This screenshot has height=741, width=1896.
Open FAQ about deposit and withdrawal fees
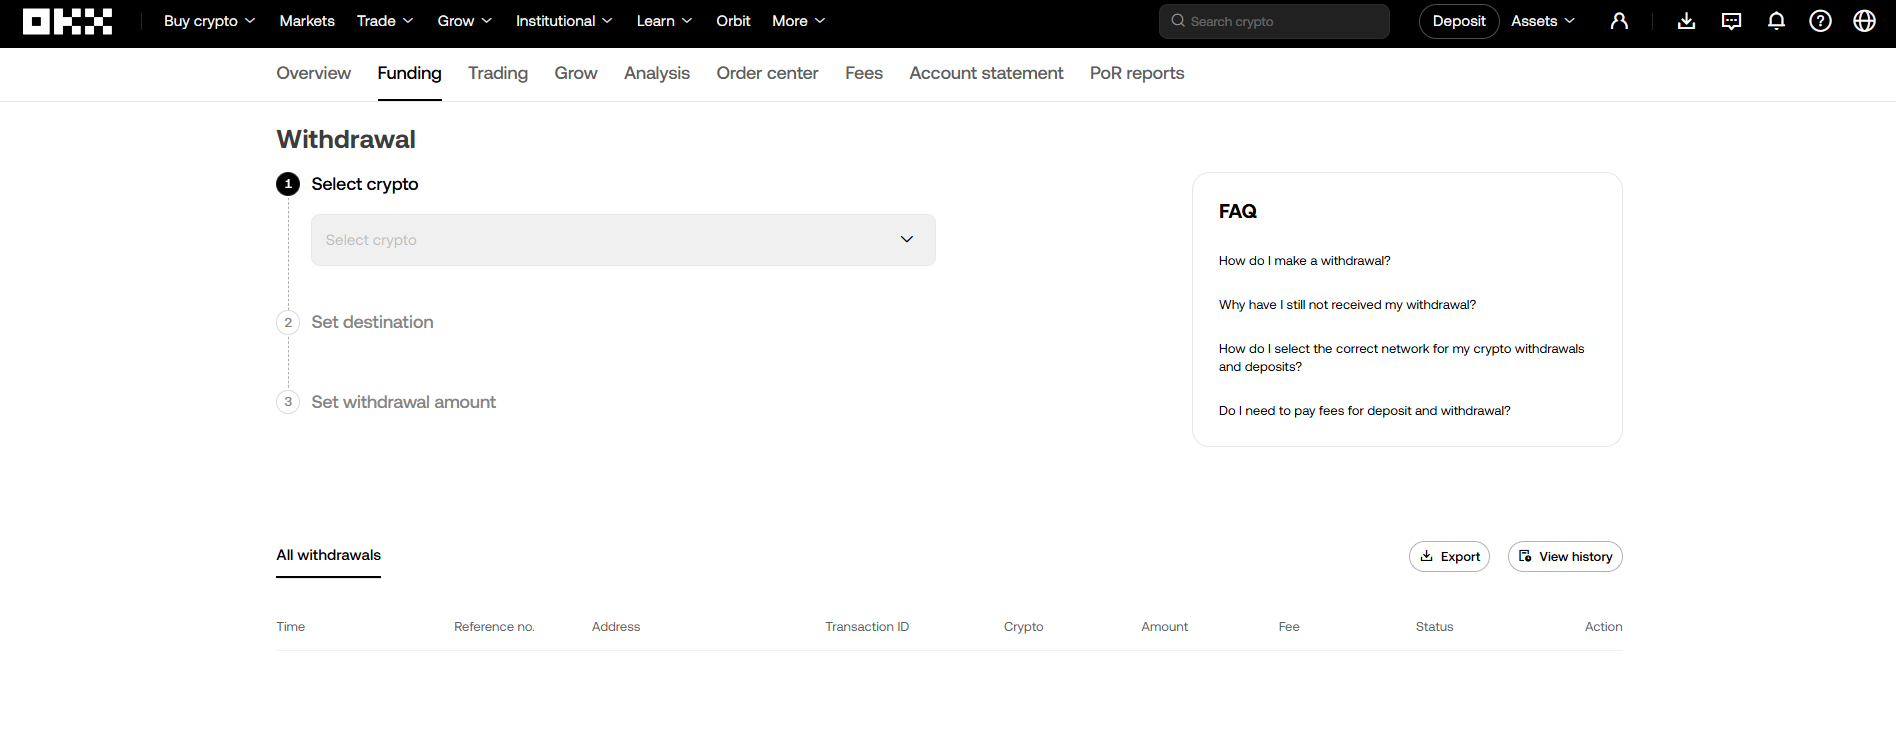[1364, 411]
